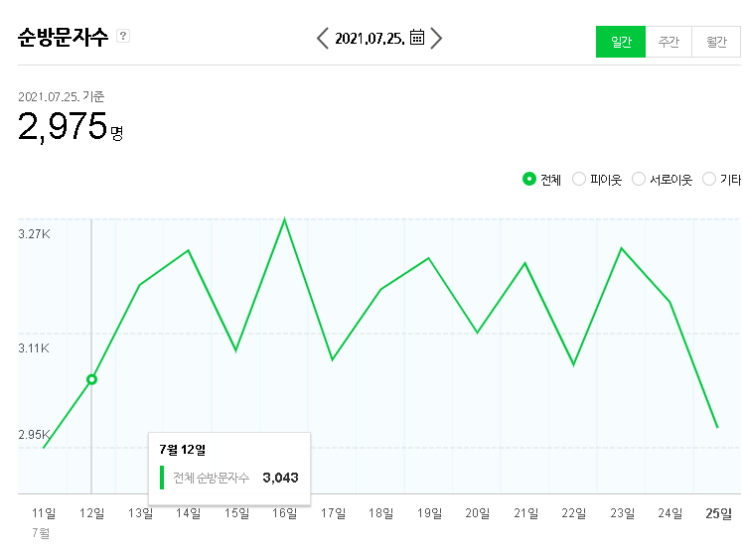Click the 2021.07.25. date text in header
Viewport: 743px width, 553px height.
(x=370, y=39)
